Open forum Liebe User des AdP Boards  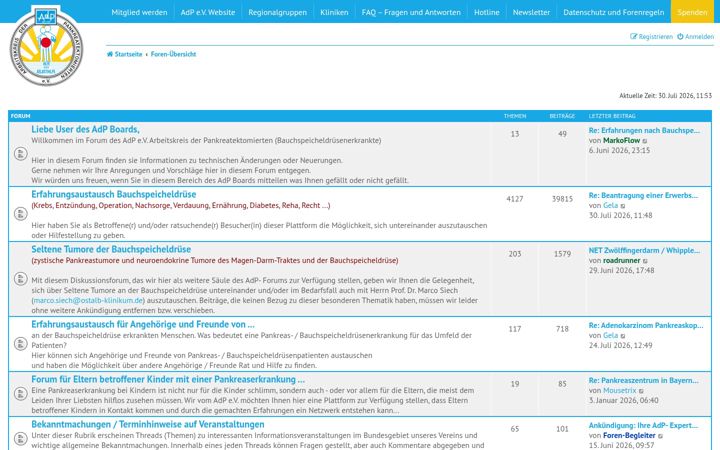click(x=85, y=129)
